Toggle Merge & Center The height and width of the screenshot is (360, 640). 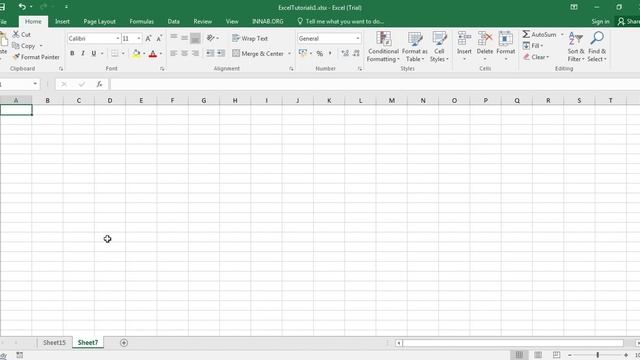click(258, 53)
